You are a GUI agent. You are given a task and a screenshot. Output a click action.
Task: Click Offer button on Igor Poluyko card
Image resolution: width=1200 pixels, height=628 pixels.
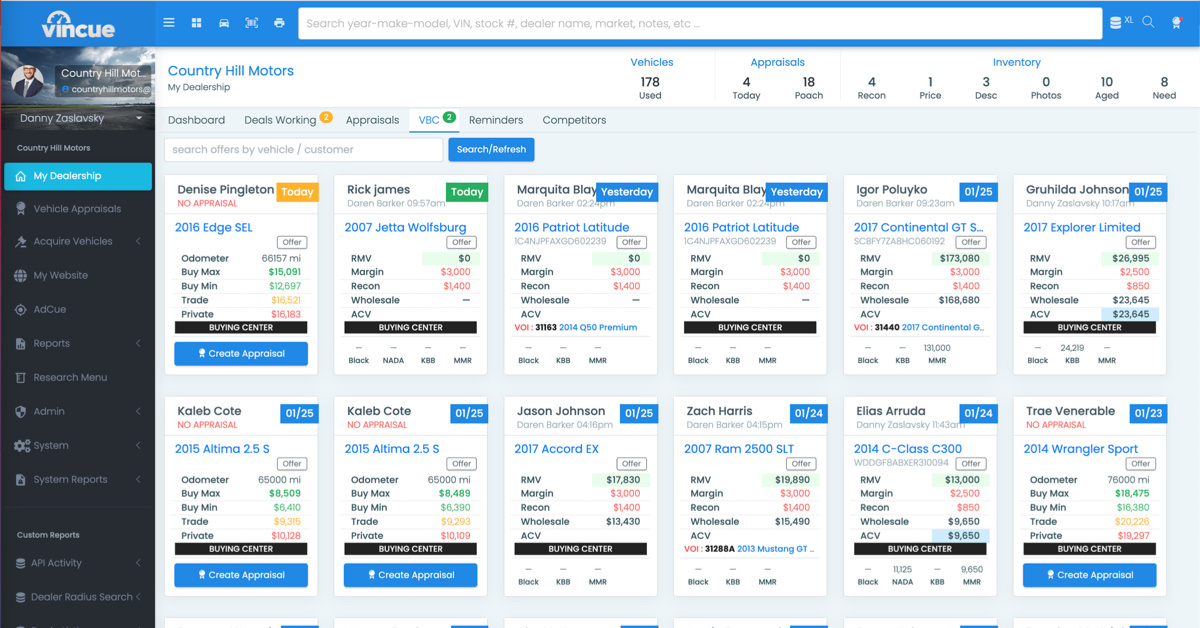[x=971, y=242]
